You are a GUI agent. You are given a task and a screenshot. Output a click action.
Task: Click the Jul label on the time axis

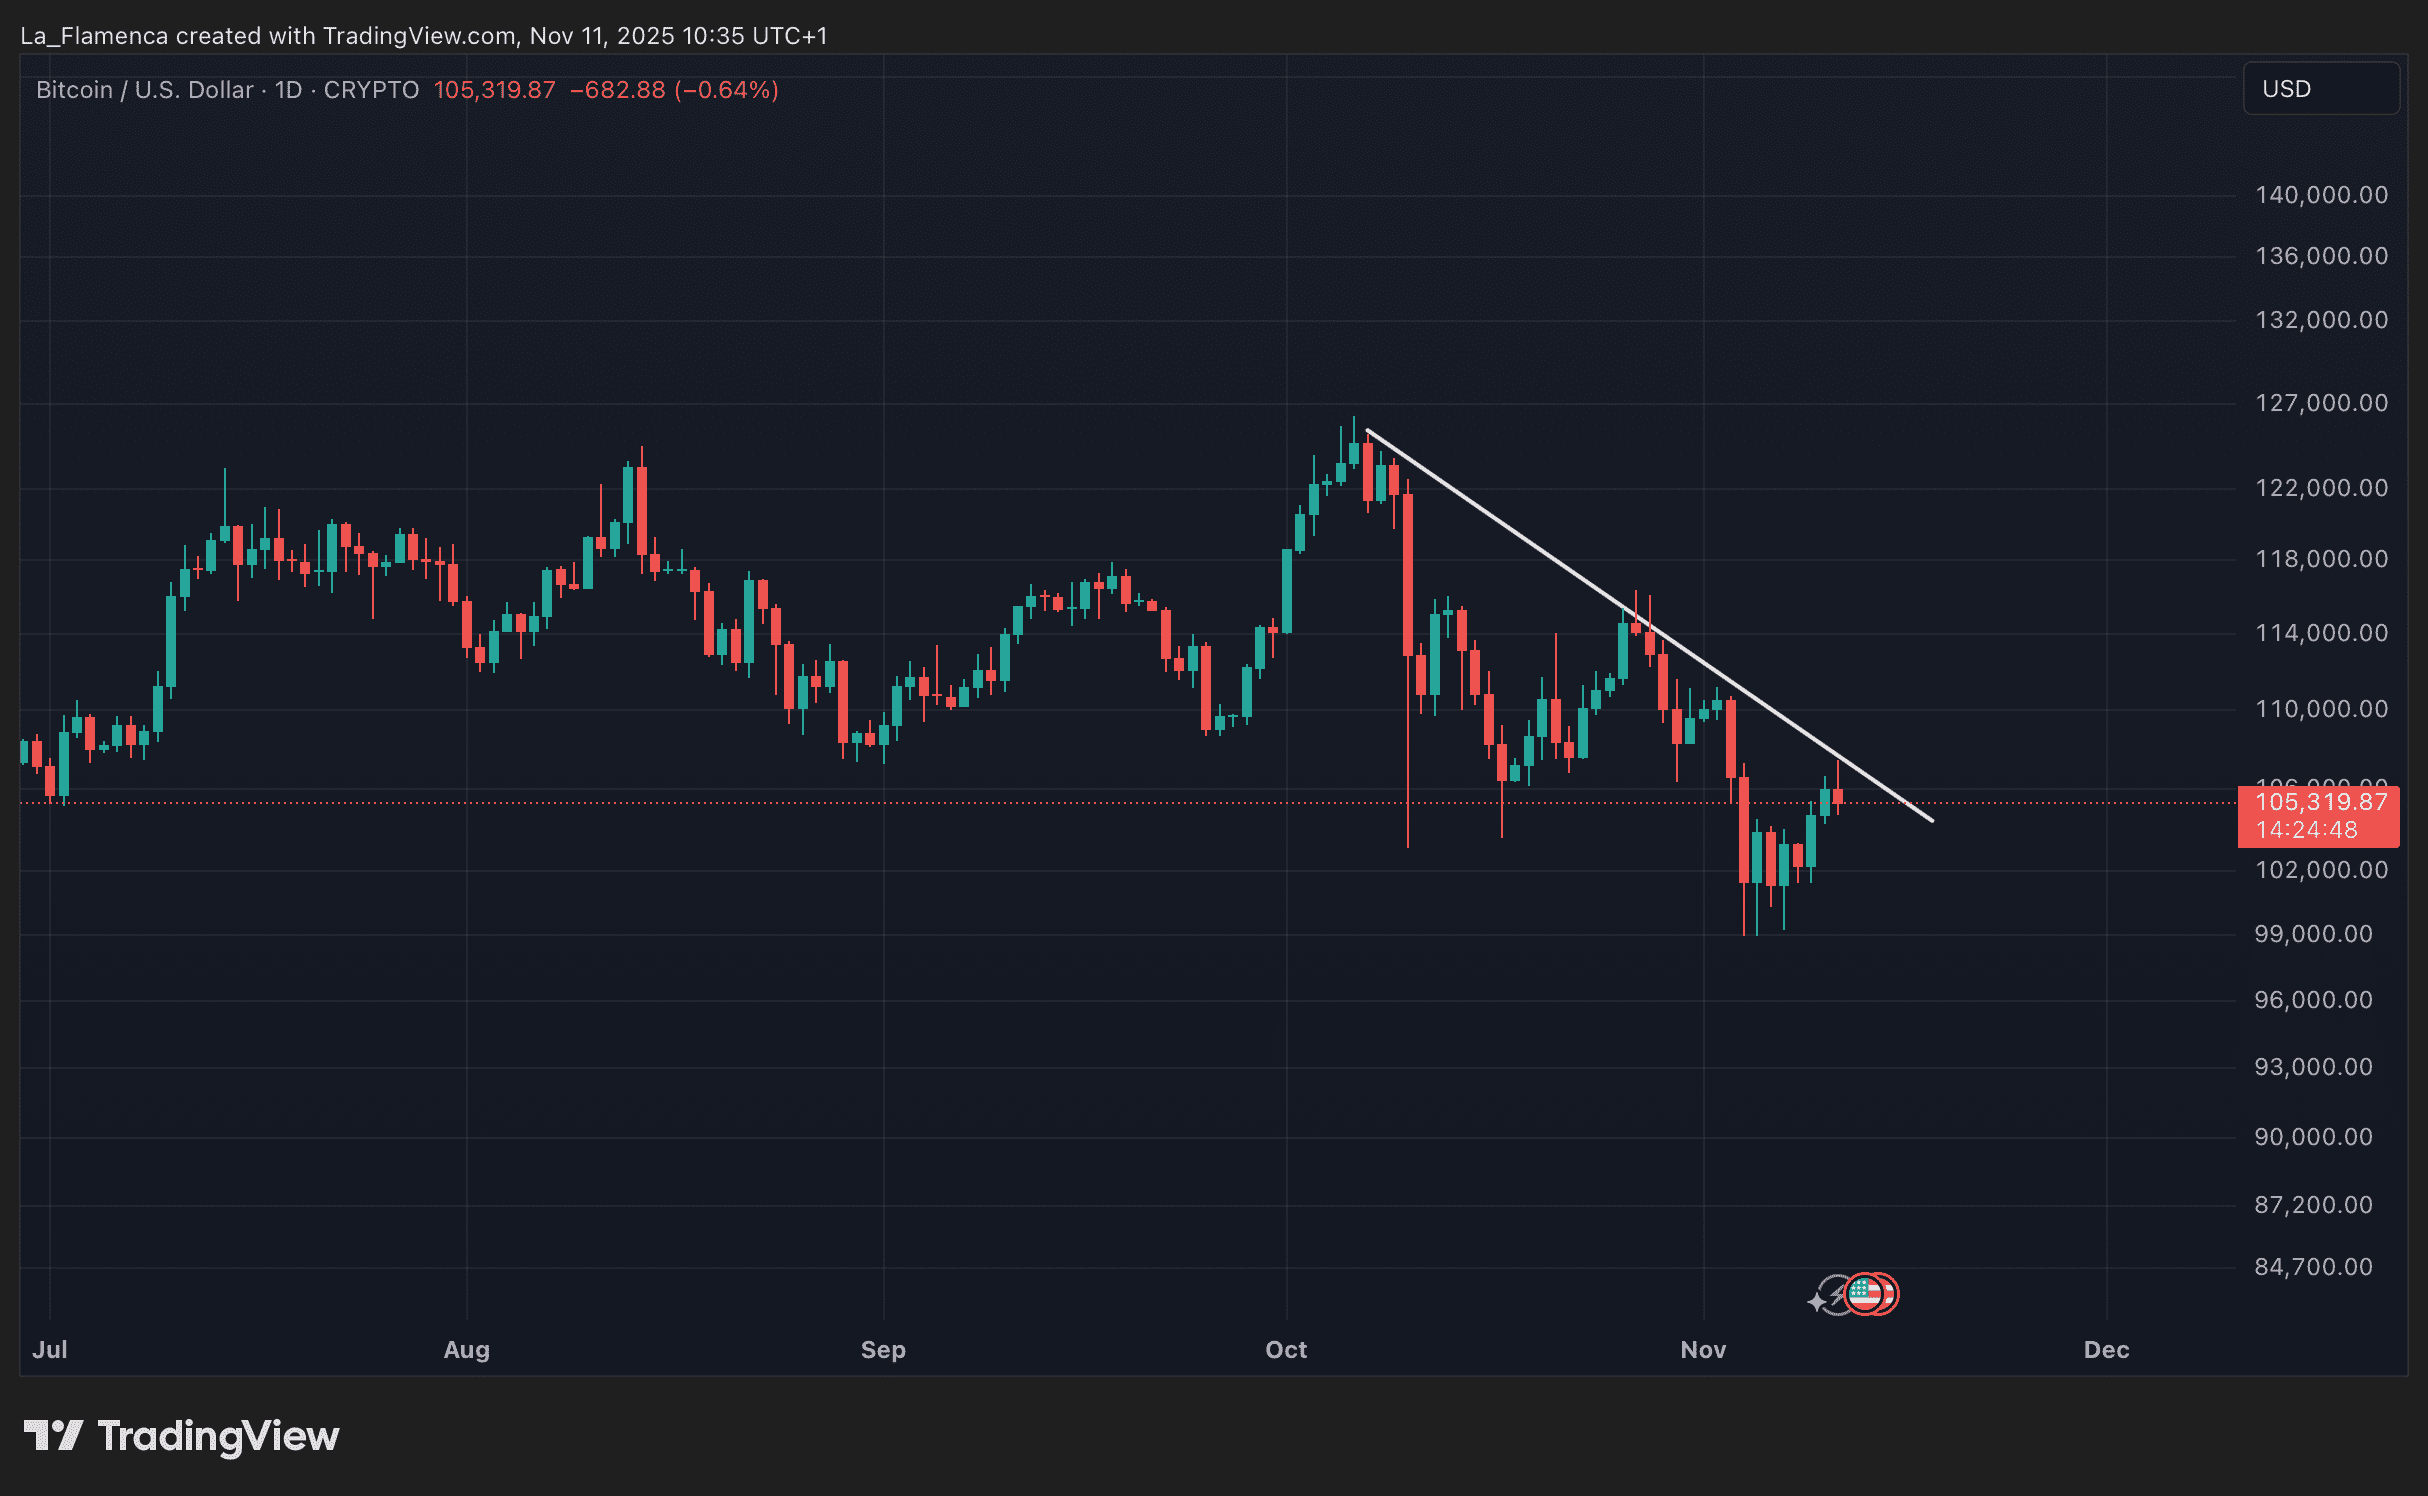50,1350
